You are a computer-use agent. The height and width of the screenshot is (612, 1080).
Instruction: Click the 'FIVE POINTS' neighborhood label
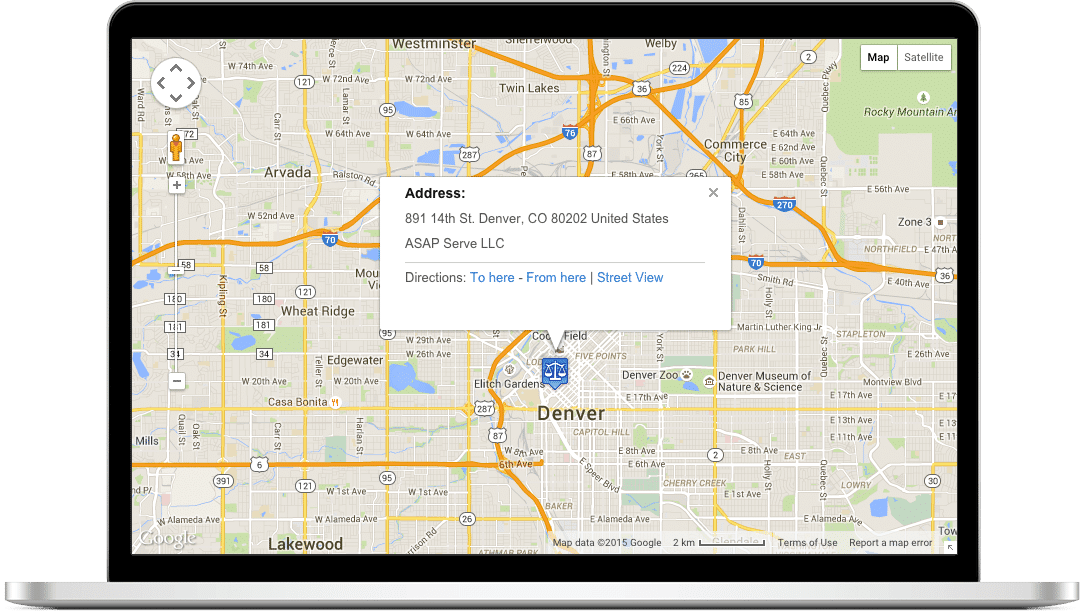pyautogui.click(x=601, y=356)
